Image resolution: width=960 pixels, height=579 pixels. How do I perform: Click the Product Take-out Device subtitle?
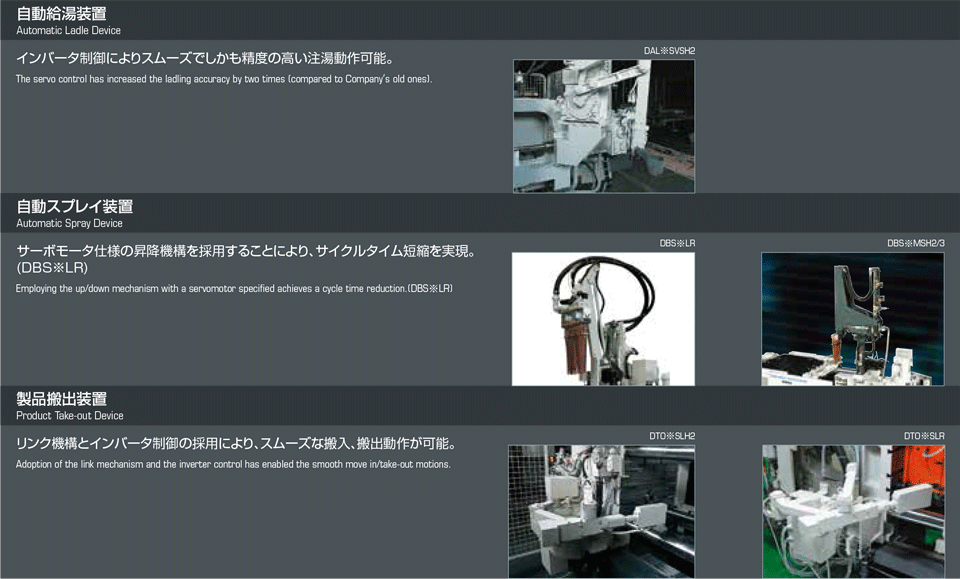(x=70, y=415)
